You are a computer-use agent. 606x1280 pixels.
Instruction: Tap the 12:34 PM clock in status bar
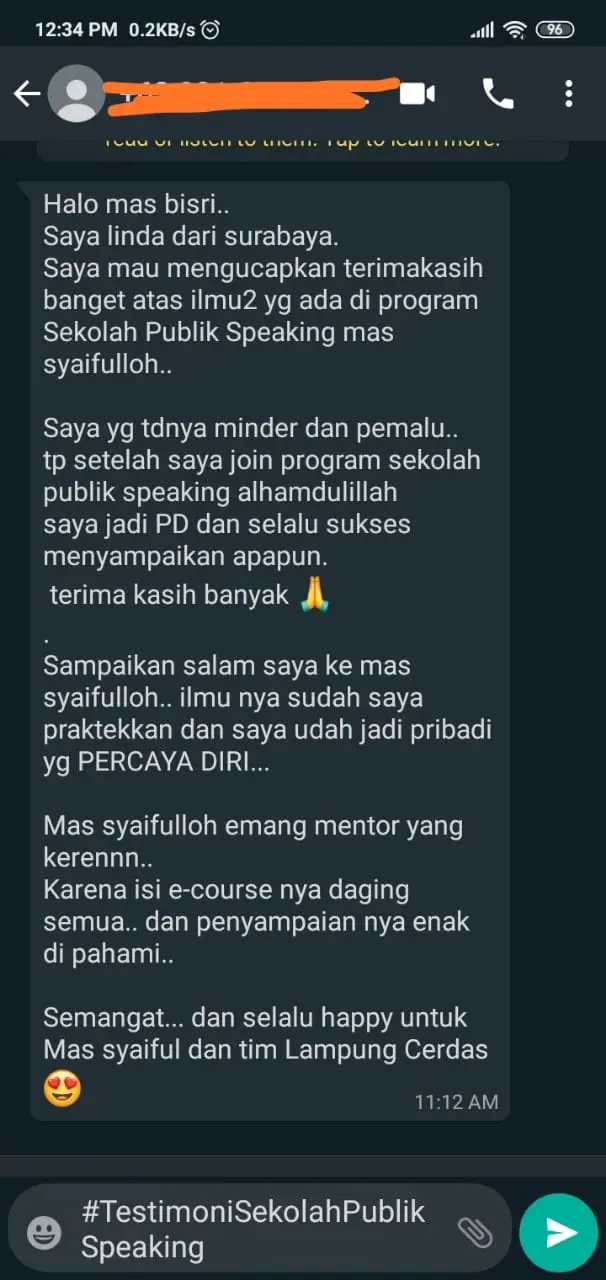click(x=76, y=30)
